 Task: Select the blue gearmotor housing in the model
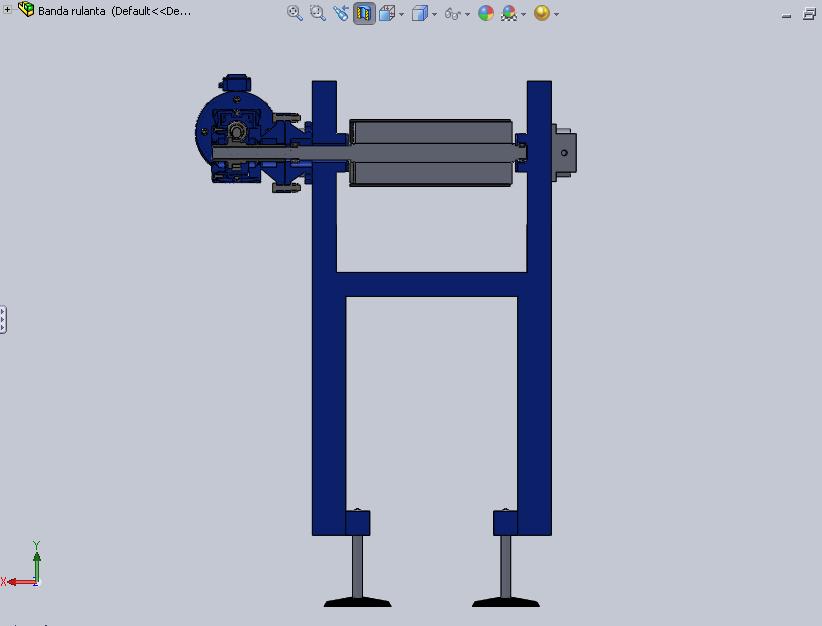(233, 136)
